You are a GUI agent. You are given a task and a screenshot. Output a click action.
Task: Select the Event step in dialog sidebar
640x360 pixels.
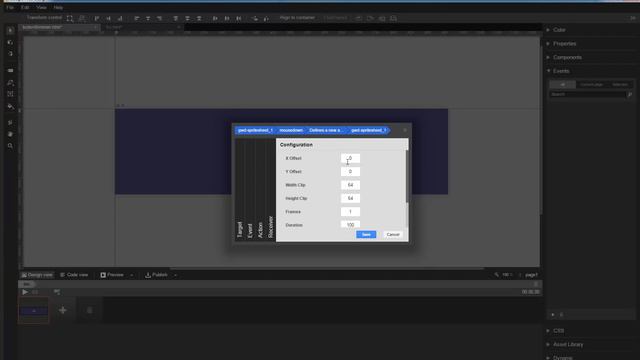click(x=250, y=190)
